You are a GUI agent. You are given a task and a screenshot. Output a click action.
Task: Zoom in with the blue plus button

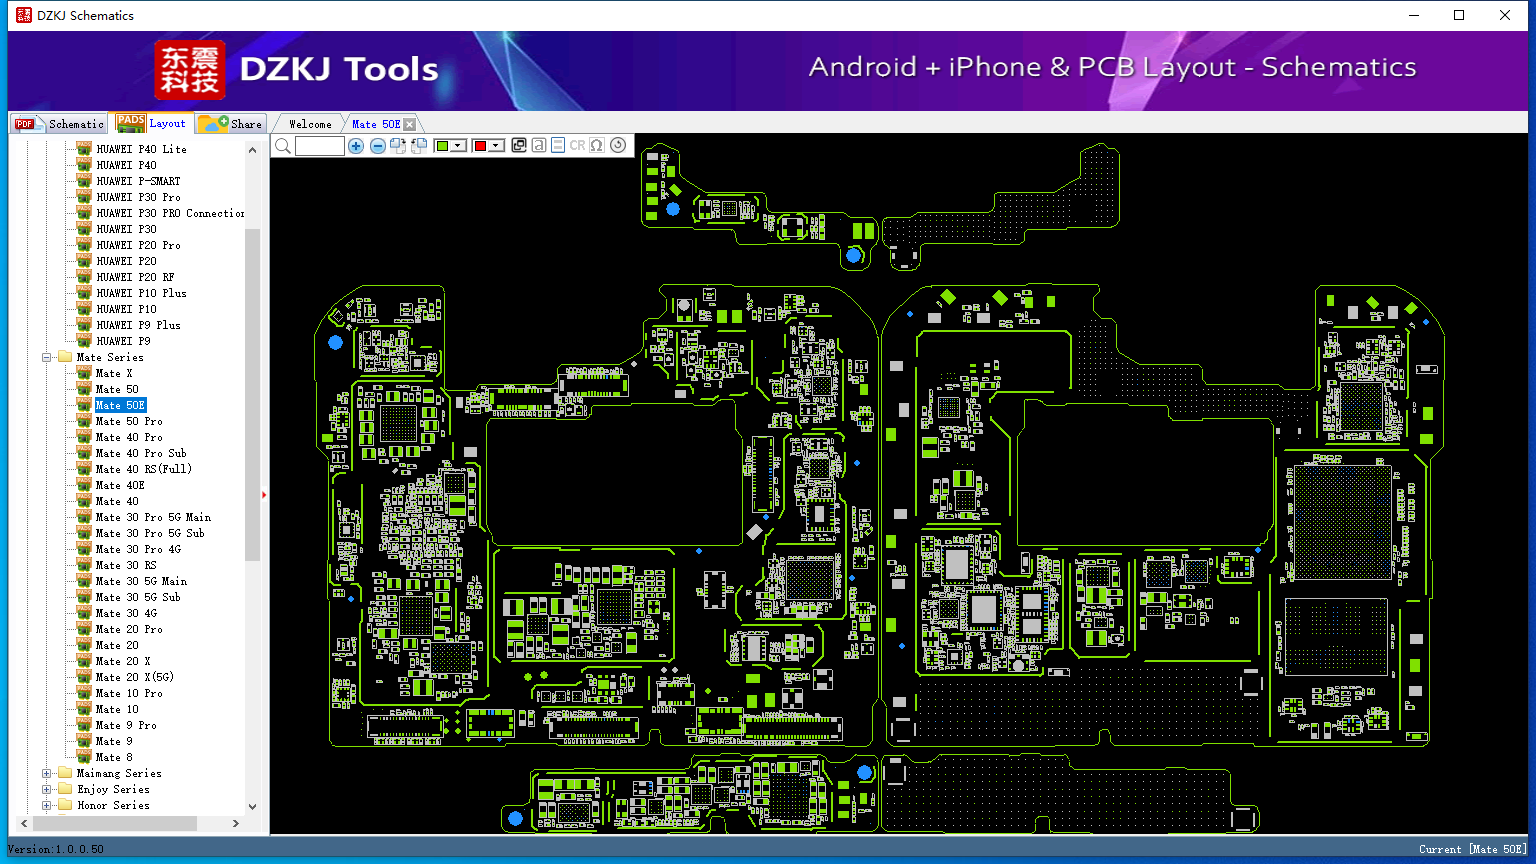[356, 146]
